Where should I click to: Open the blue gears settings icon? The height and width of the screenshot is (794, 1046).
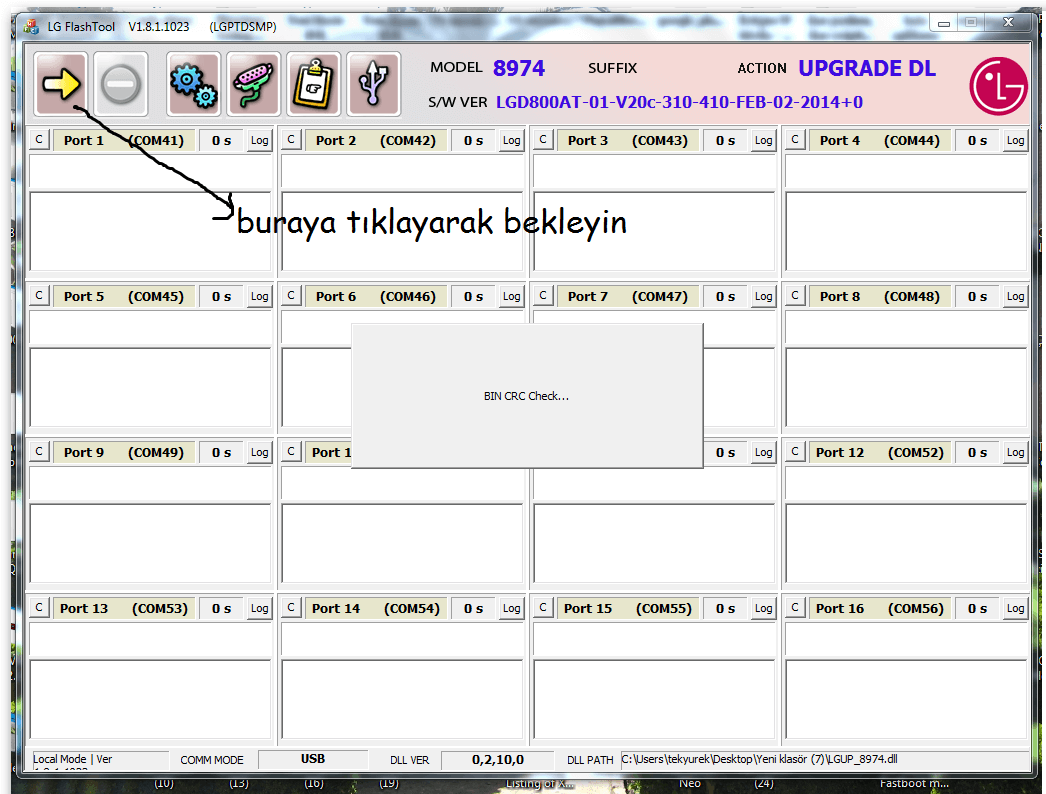point(193,84)
